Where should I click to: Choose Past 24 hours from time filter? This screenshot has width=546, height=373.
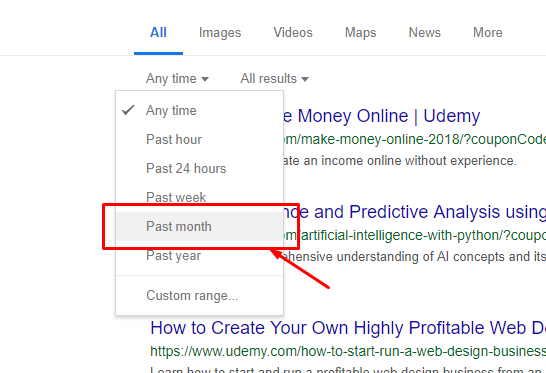(x=200, y=168)
